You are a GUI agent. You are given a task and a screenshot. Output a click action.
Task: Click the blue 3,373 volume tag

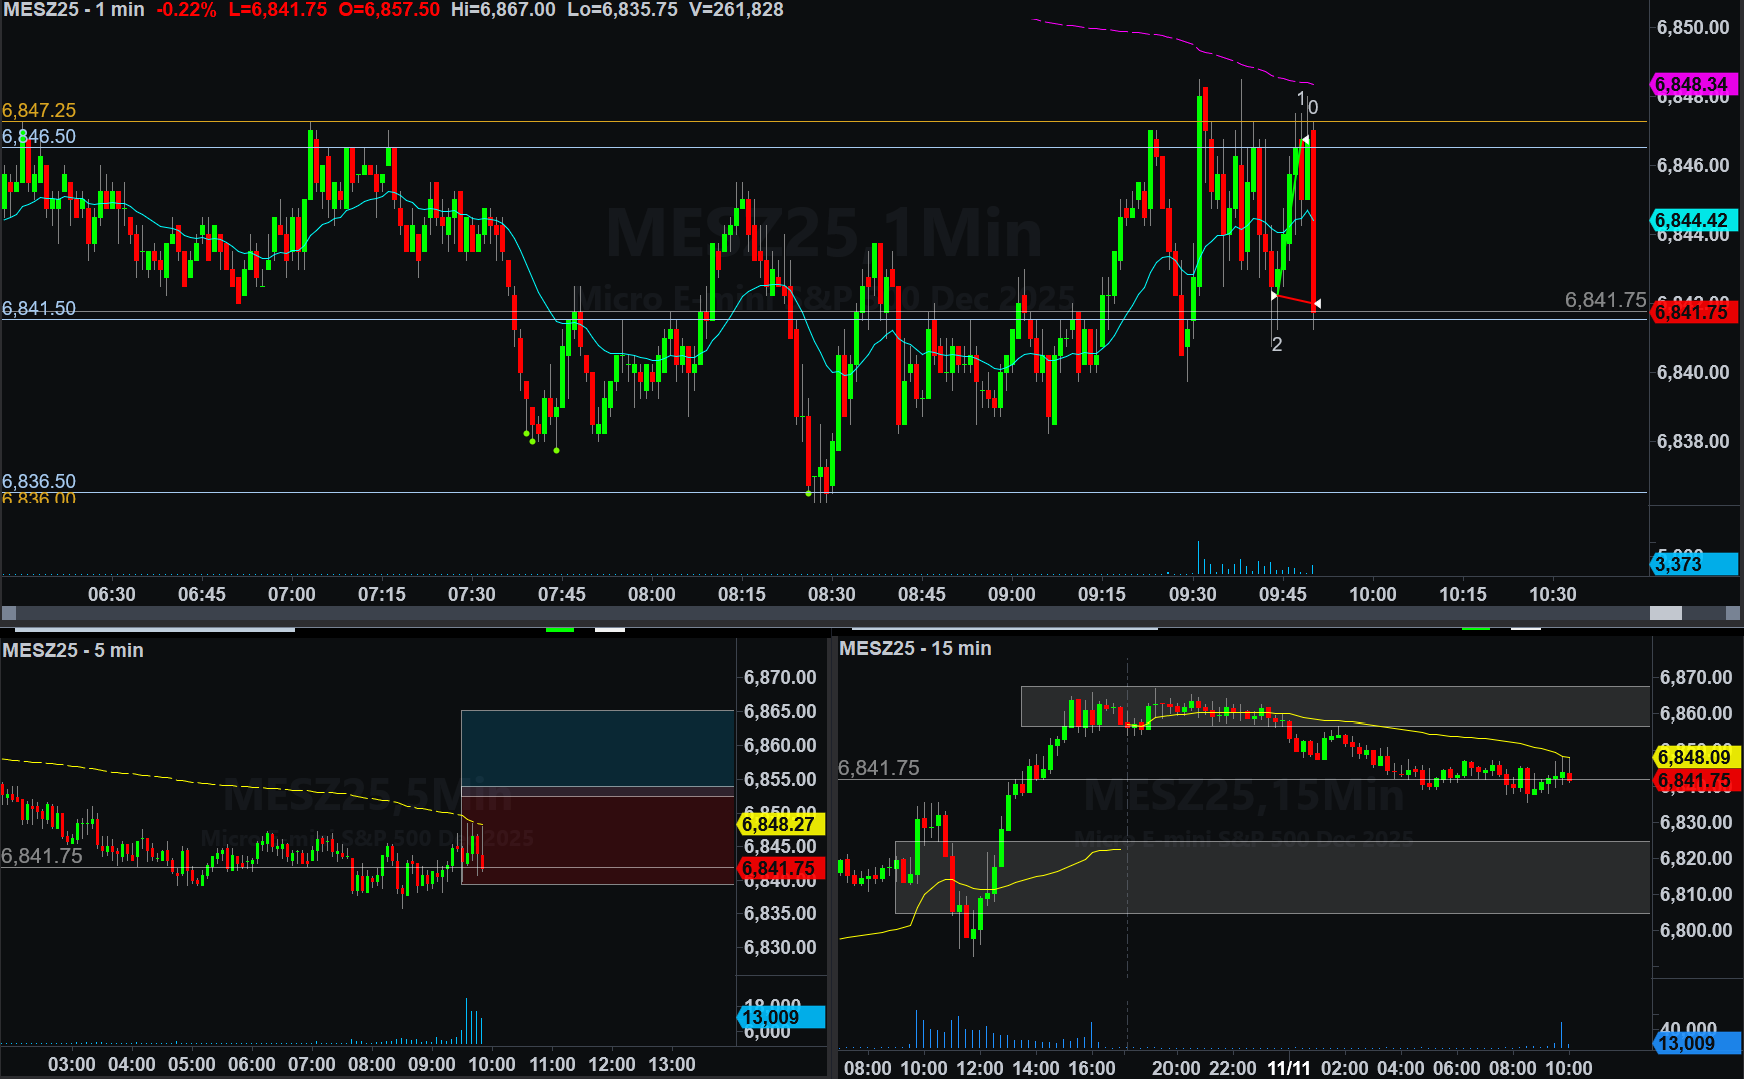[x=1692, y=564]
